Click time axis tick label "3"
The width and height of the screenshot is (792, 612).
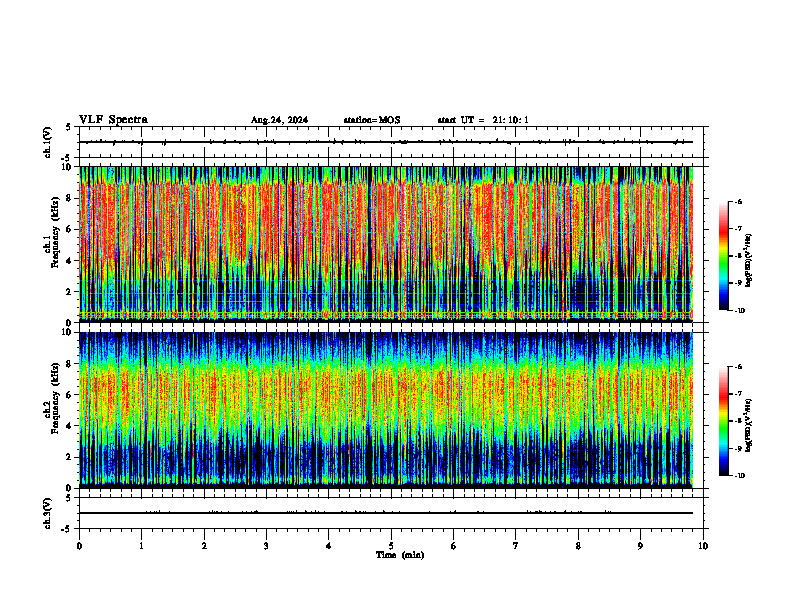[266, 546]
